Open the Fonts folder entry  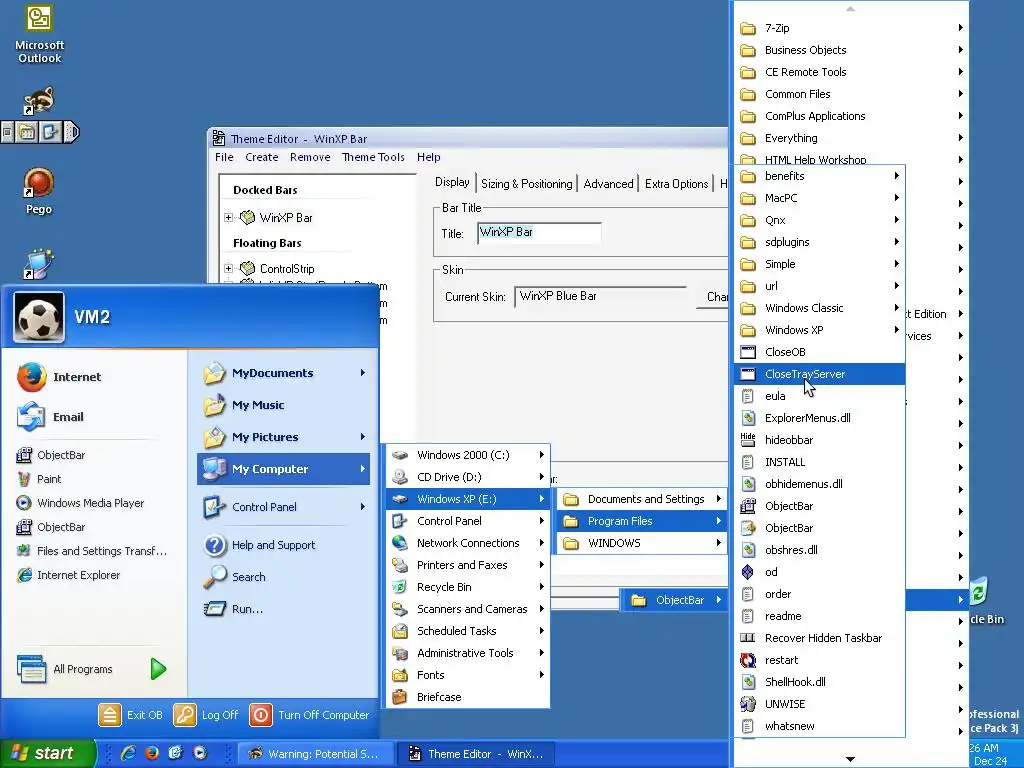[x=468, y=675]
